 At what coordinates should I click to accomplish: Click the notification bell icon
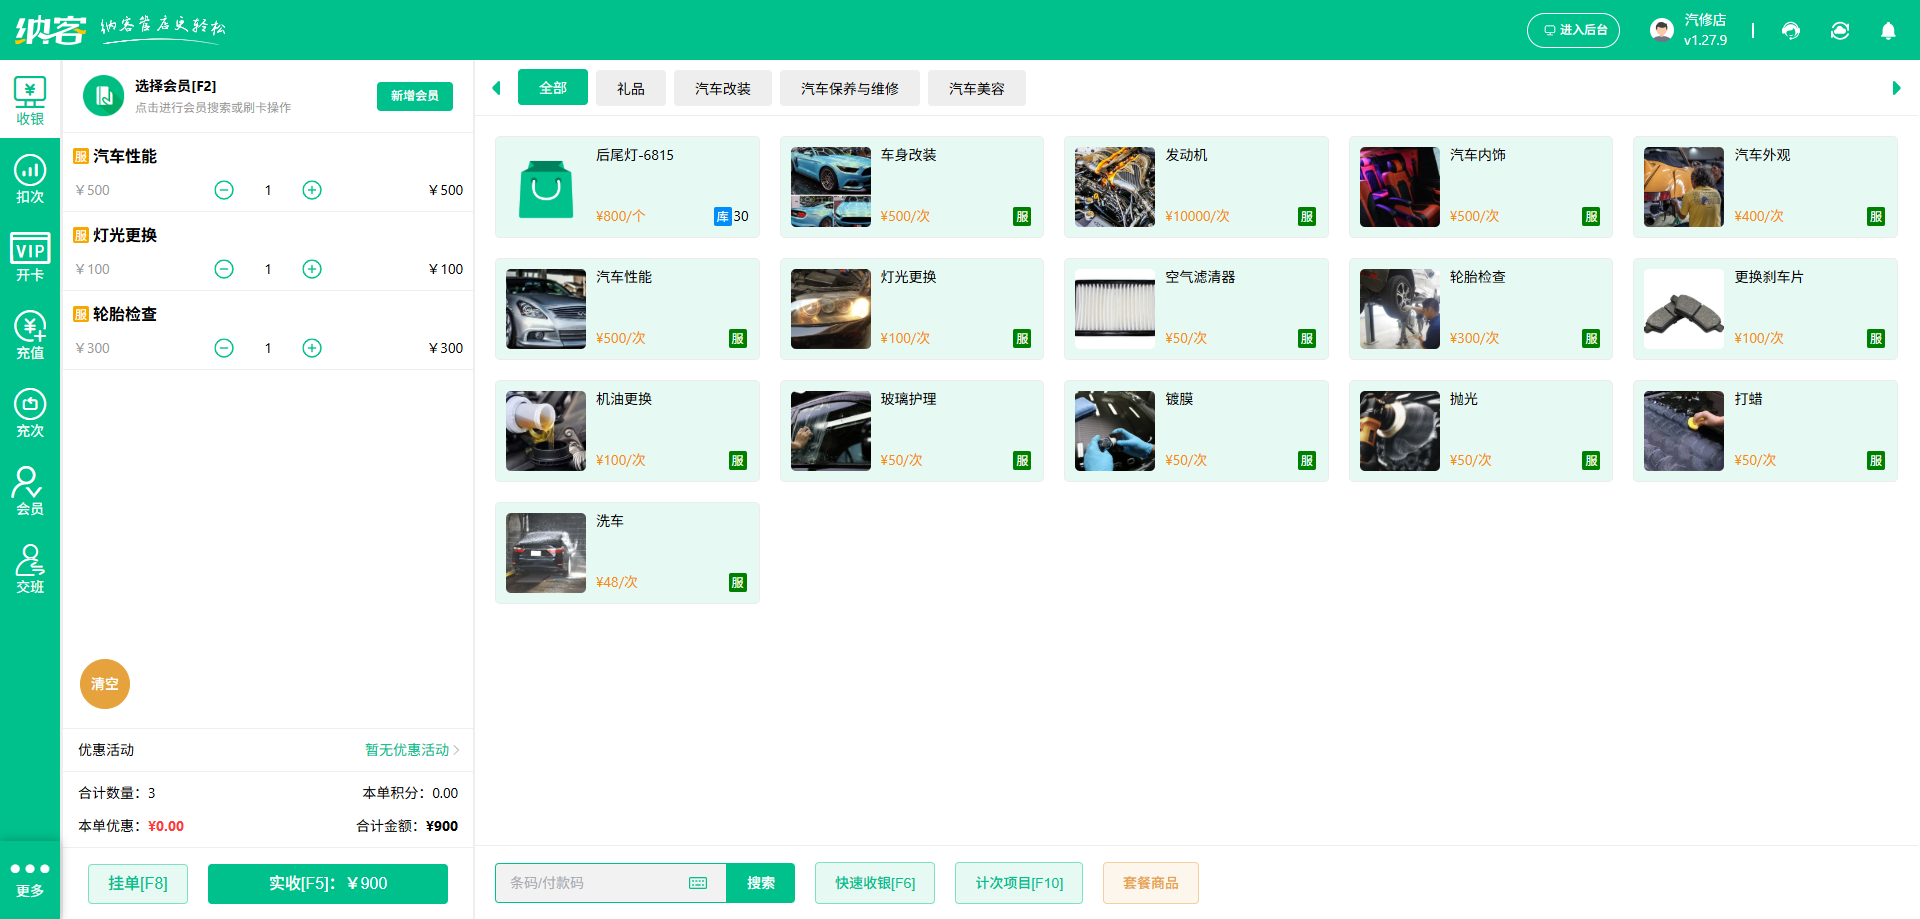coord(1888,31)
